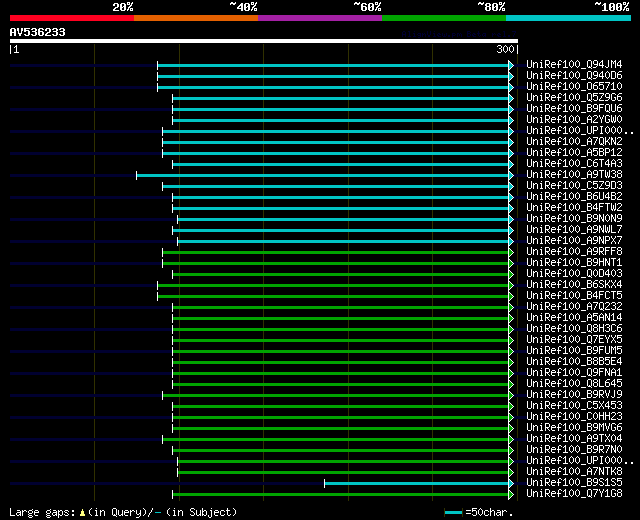Viewport: 640px width, 520px height.
Task: Click label UniRef100_Q7Y1G8
Action: [574, 494]
